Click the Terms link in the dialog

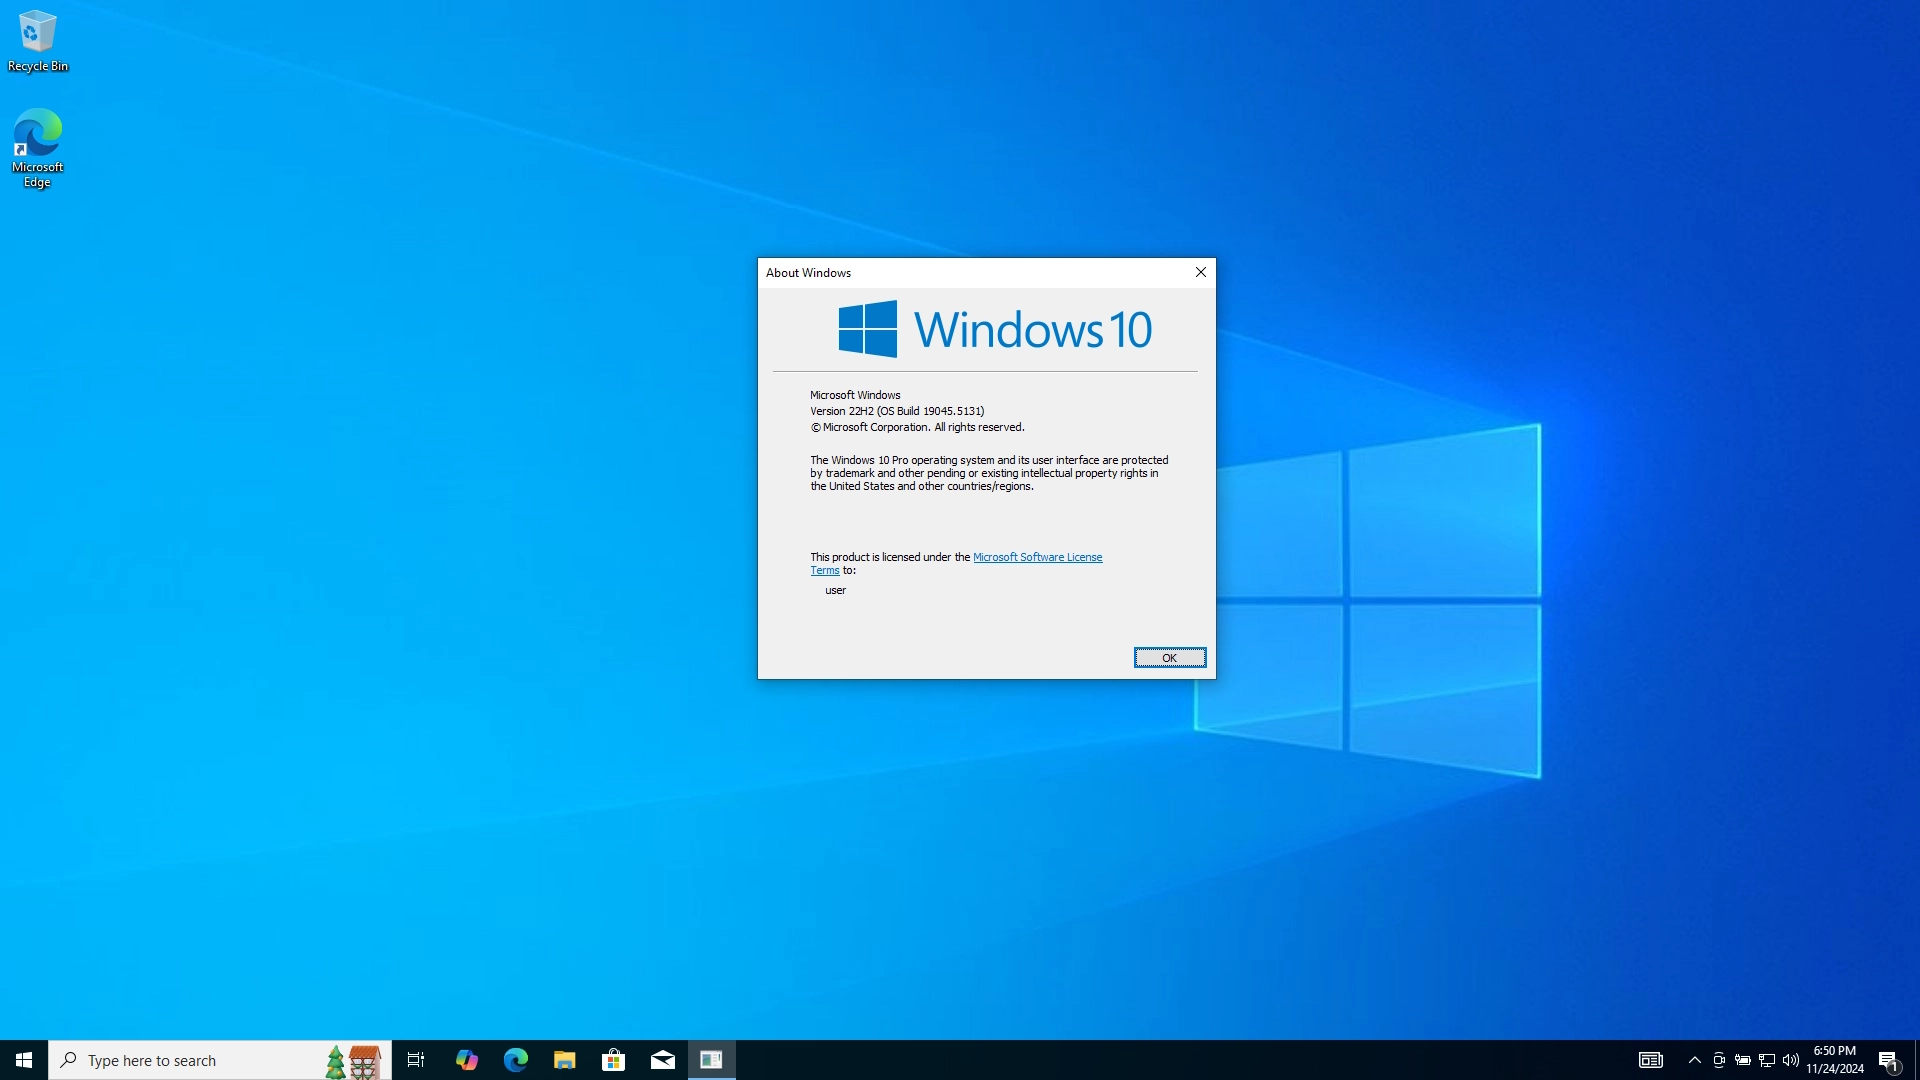pos(825,571)
